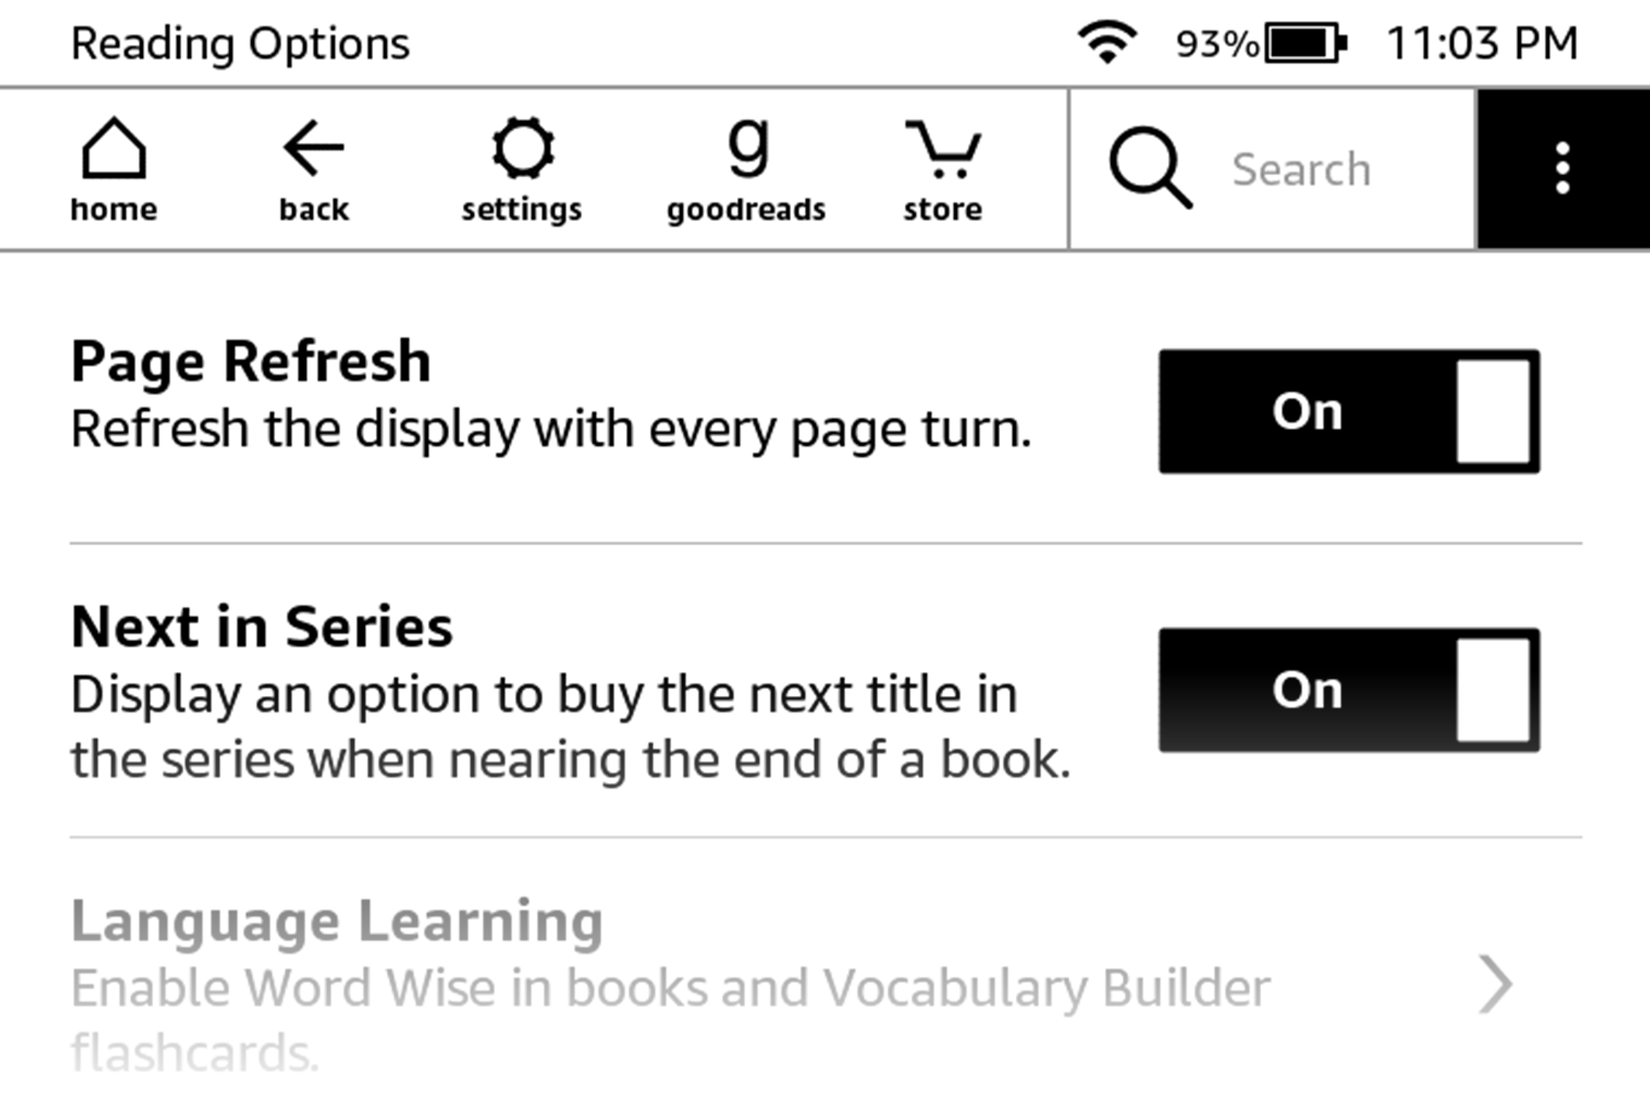Select the Goodreads icon

click(x=745, y=166)
